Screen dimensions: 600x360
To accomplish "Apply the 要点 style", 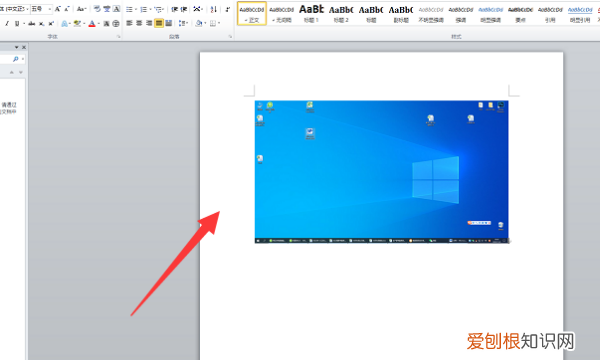I will point(520,13).
